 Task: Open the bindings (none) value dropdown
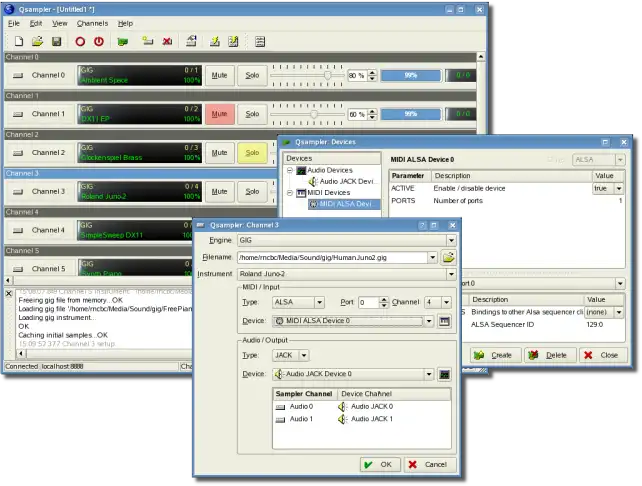point(619,312)
